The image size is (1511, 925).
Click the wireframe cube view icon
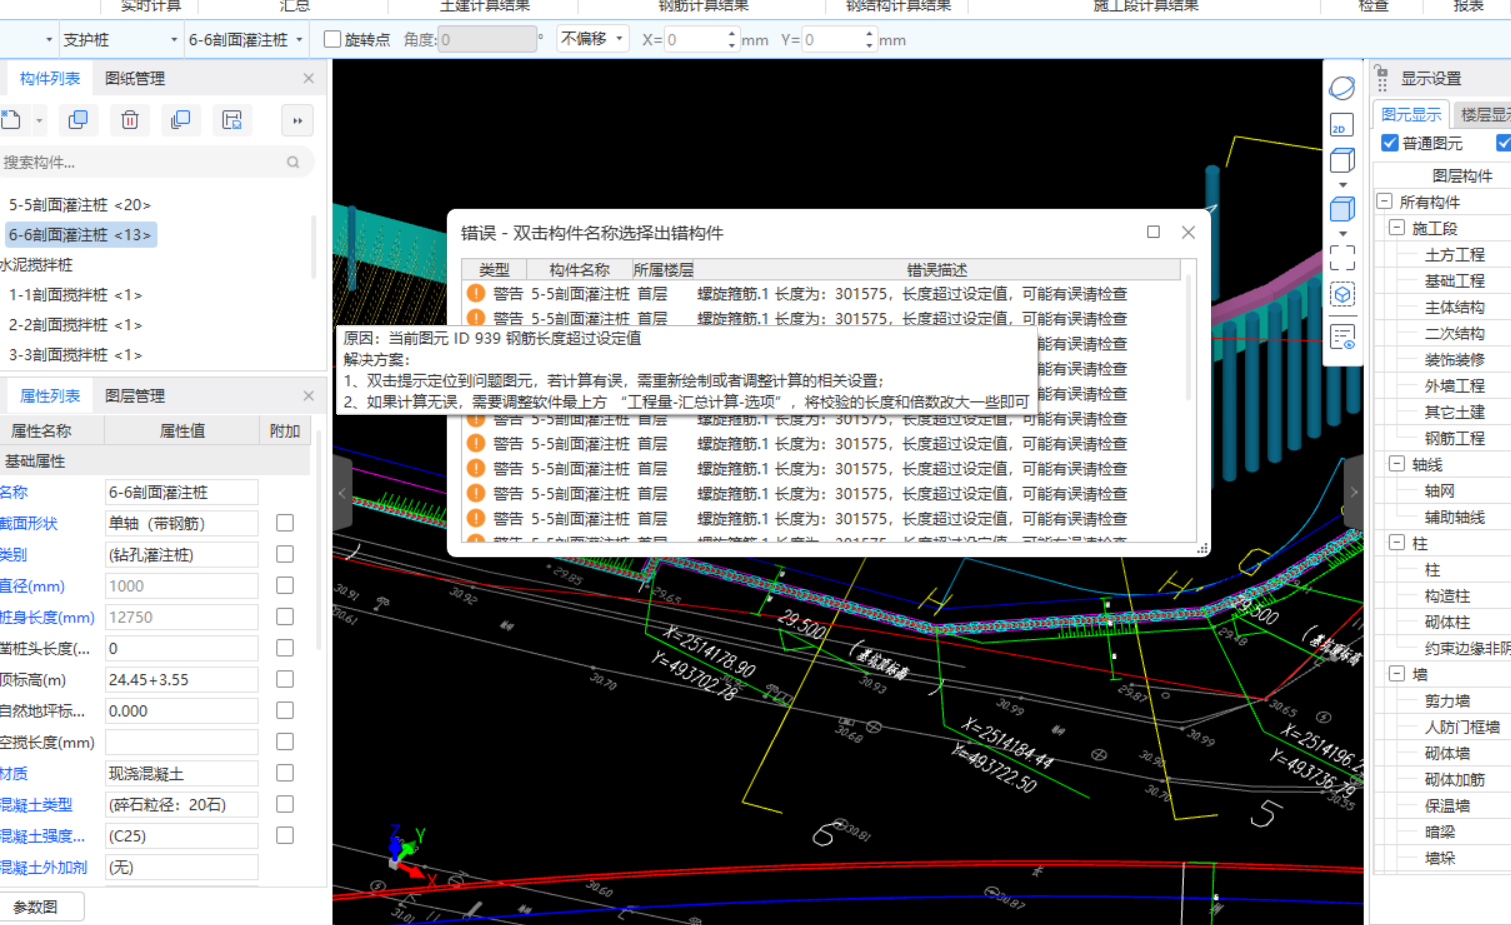click(x=1342, y=161)
